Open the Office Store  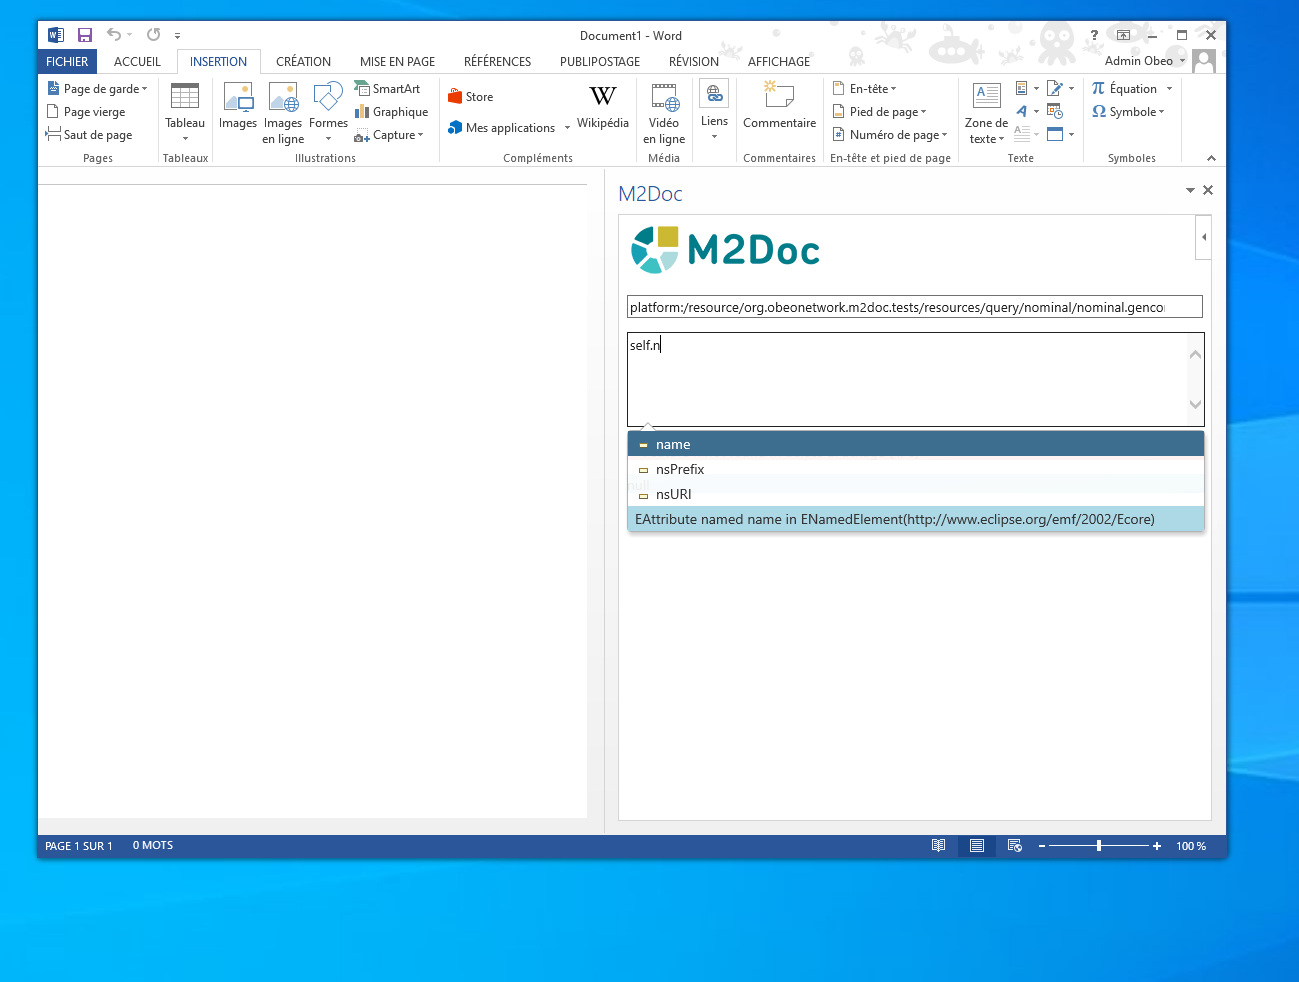(x=470, y=97)
